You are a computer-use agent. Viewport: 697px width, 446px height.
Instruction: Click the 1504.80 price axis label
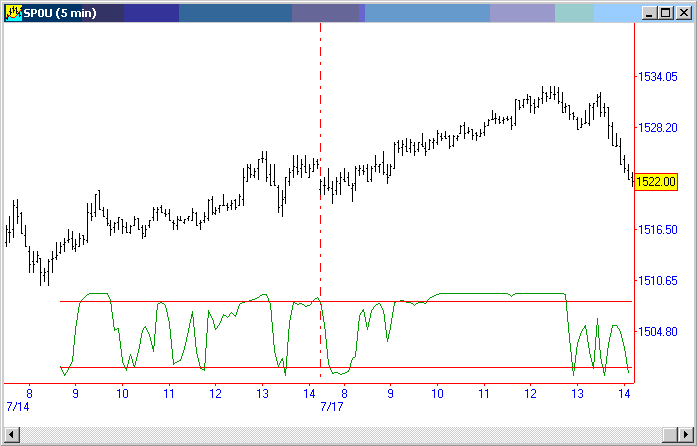[659, 332]
